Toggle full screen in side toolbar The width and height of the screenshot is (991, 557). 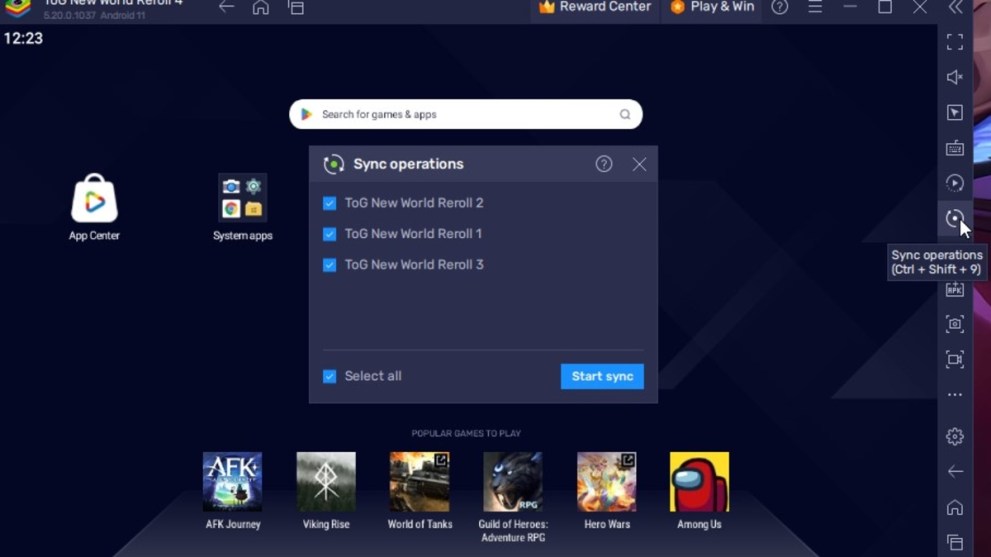tap(954, 42)
